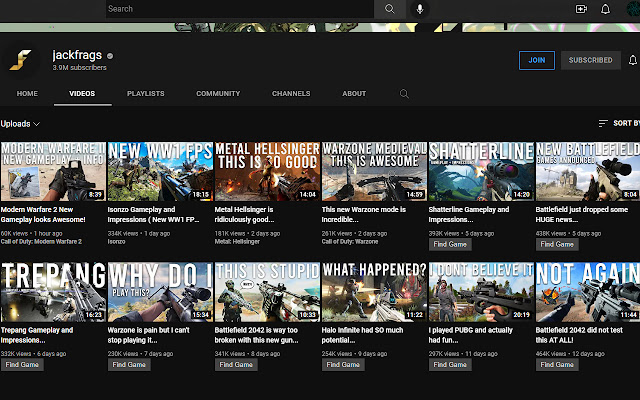The height and width of the screenshot is (400, 640).
Task: Expand the Uploads dropdown
Action: click(x=20, y=124)
